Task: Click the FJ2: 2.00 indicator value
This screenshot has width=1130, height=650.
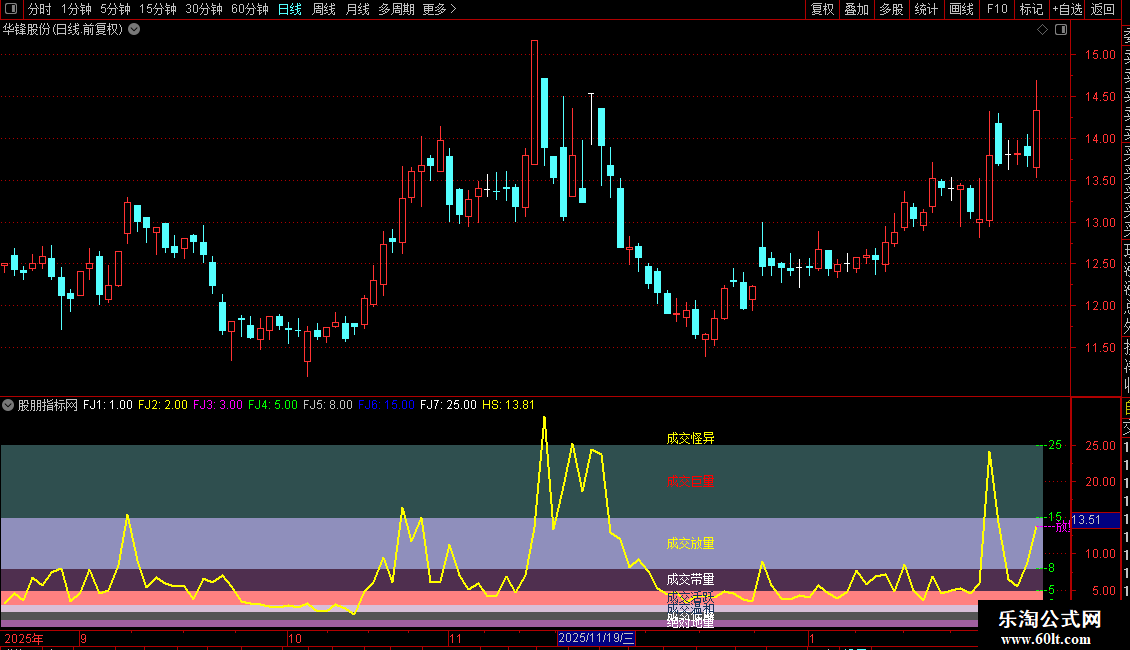Action: (x=163, y=405)
